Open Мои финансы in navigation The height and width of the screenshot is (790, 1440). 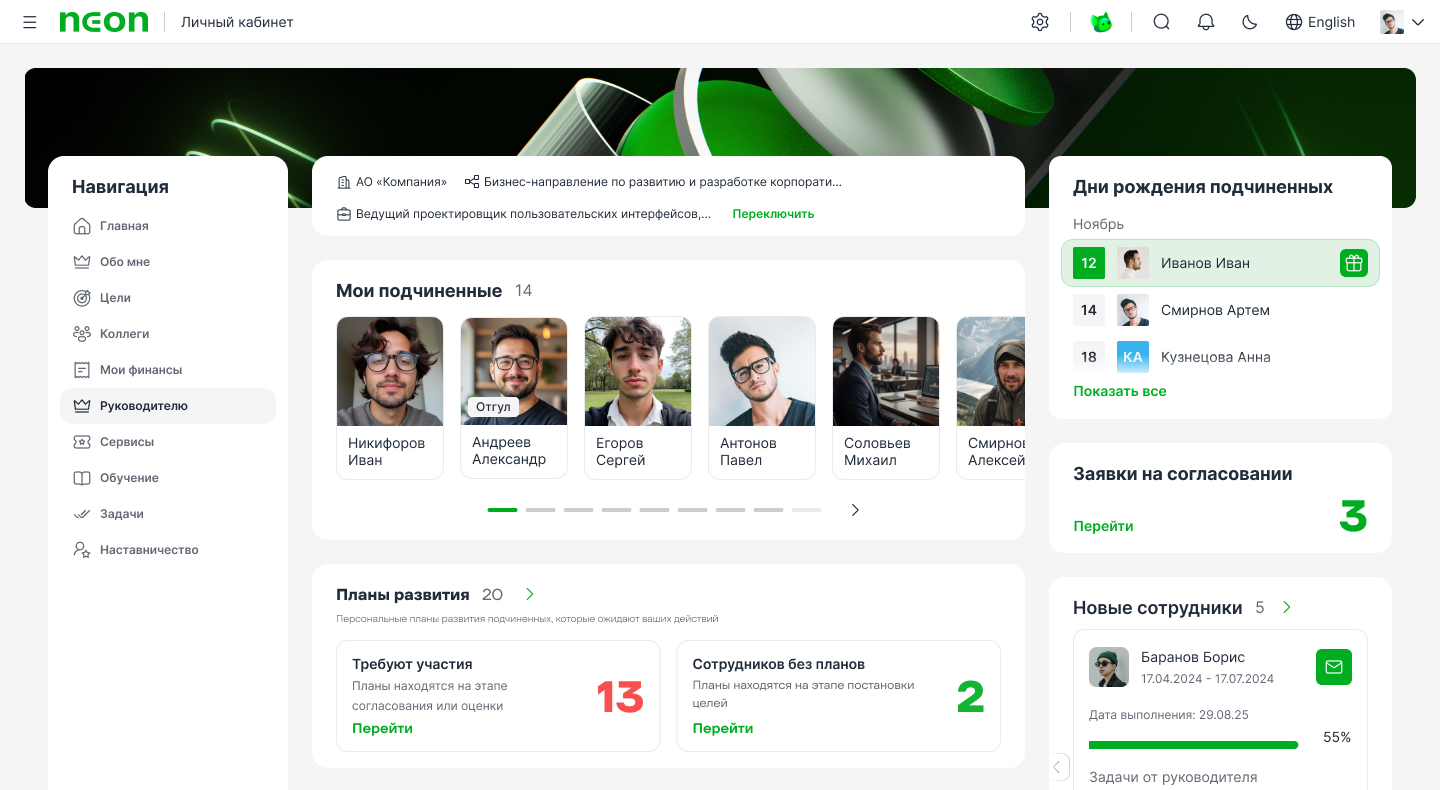pyautogui.click(x=141, y=370)
